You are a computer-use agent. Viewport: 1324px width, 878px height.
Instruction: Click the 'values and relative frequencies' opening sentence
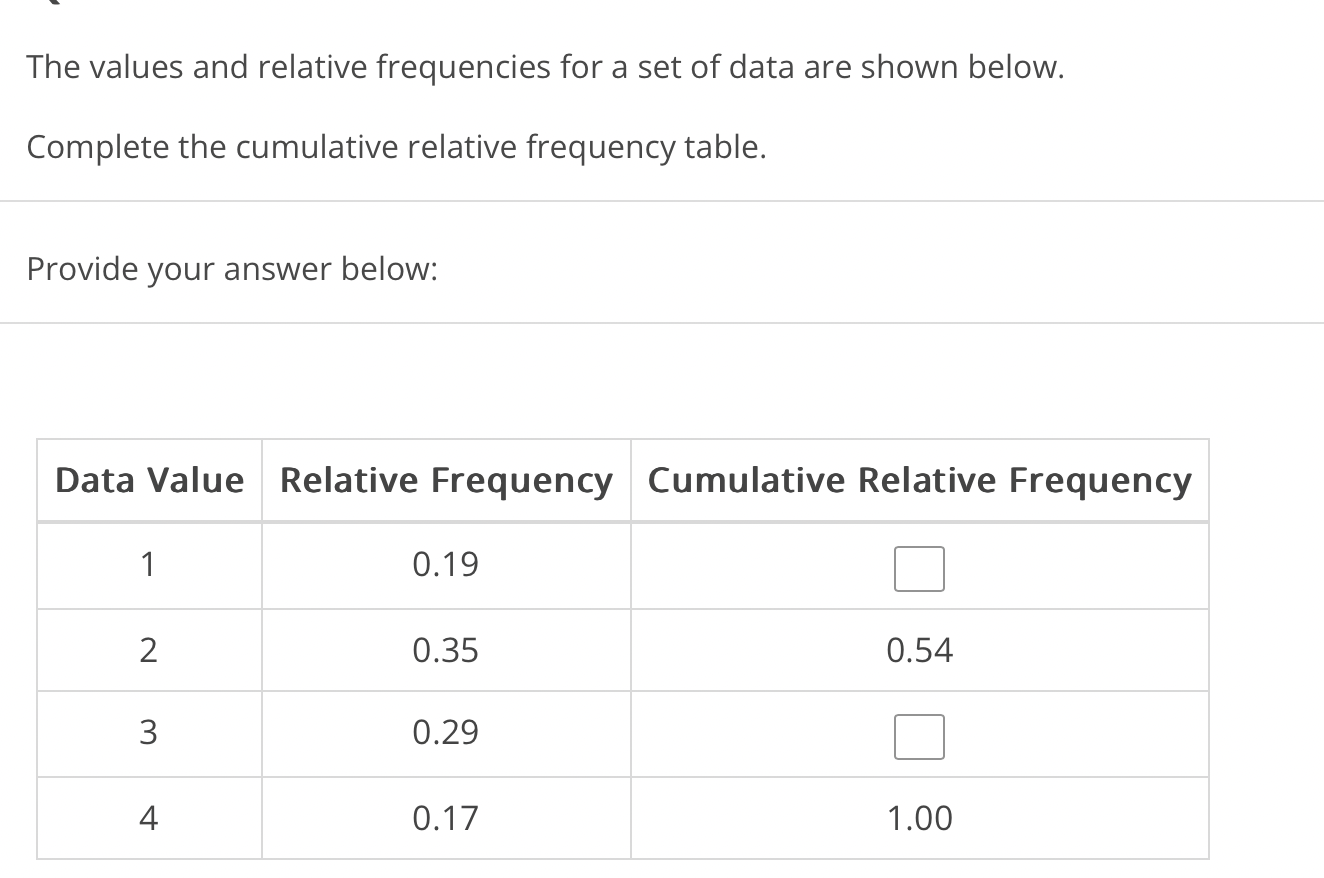click(545, 68)
